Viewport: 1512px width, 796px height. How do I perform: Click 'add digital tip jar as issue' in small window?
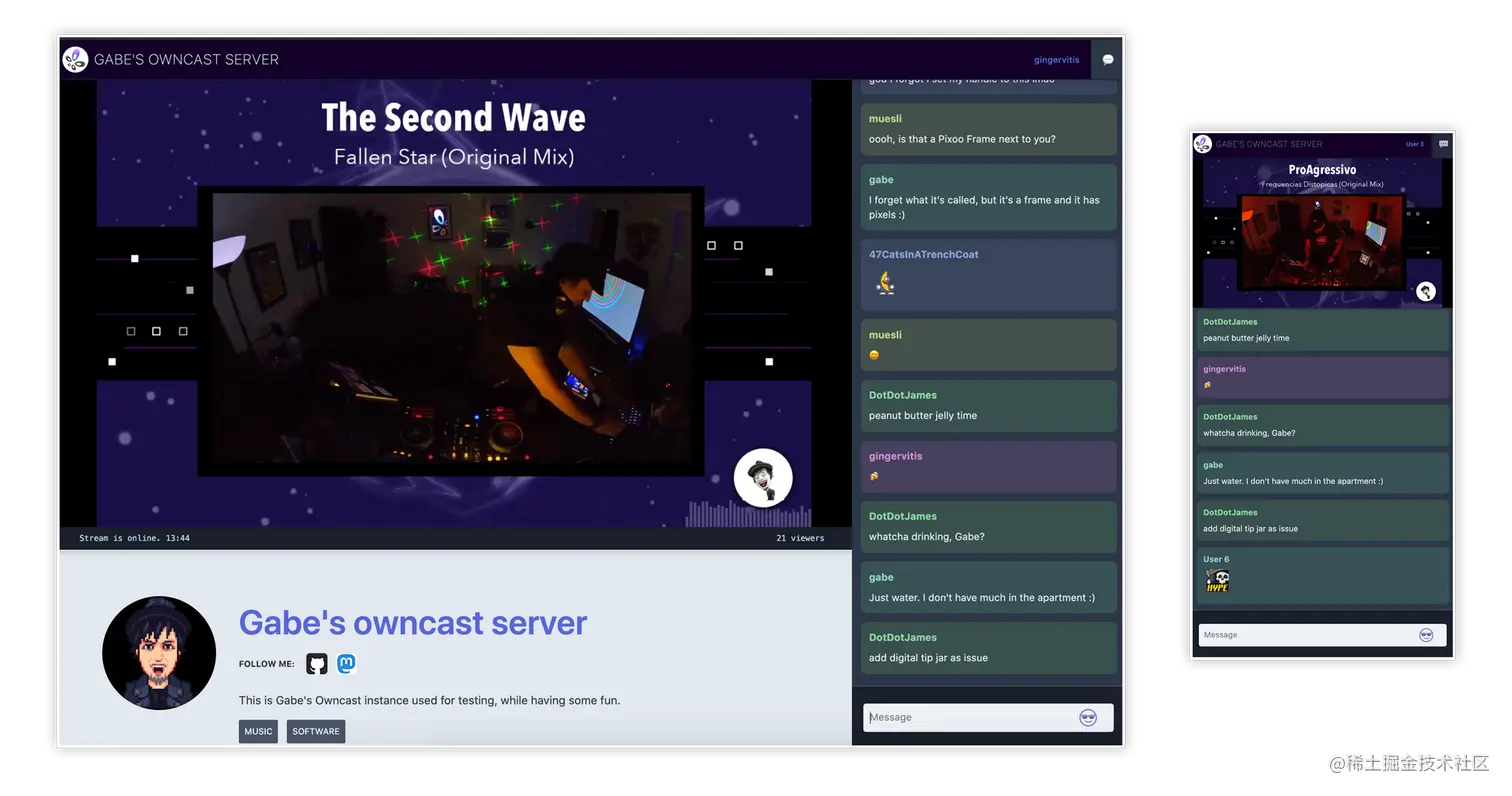(x=1323, y=520)
